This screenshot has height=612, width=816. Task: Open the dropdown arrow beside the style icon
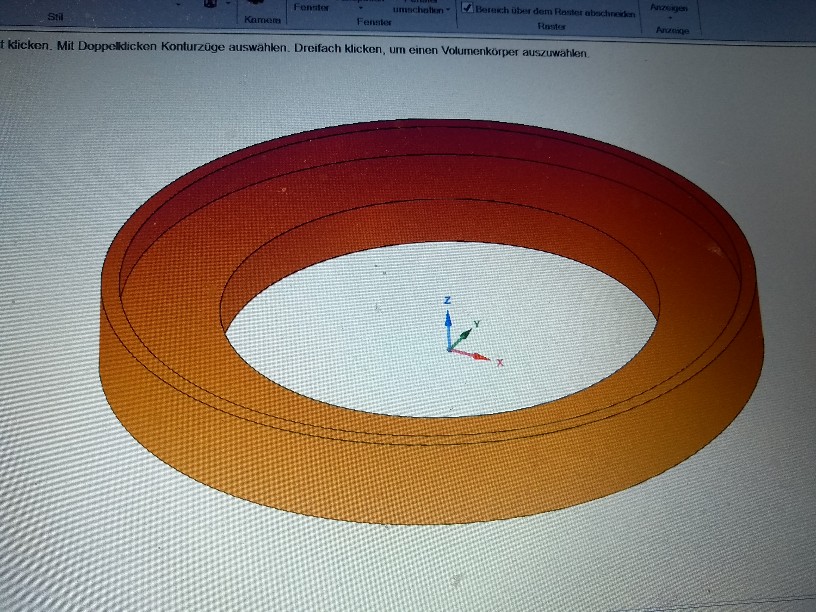(227, 5)
